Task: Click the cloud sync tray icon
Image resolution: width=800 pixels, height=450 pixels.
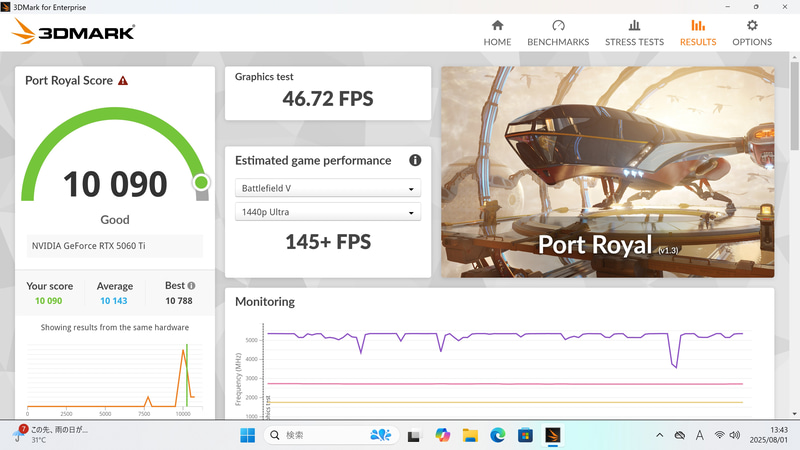Action: [x=679, y=435]
